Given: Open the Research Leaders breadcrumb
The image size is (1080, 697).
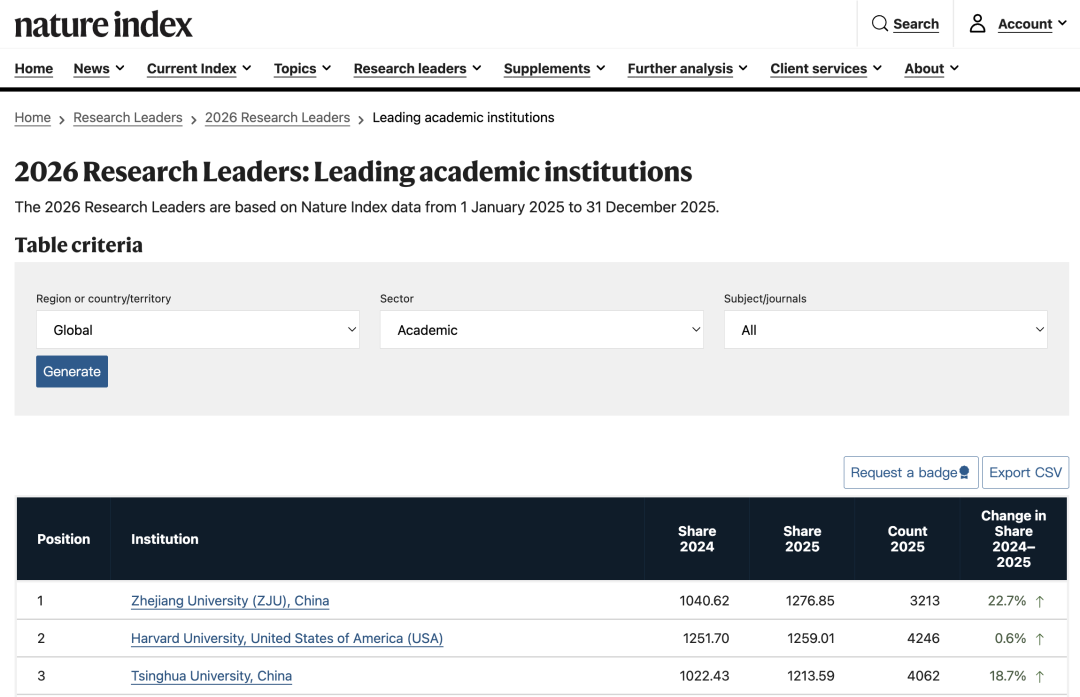Looking at the screenshot, I should (127, 118).
